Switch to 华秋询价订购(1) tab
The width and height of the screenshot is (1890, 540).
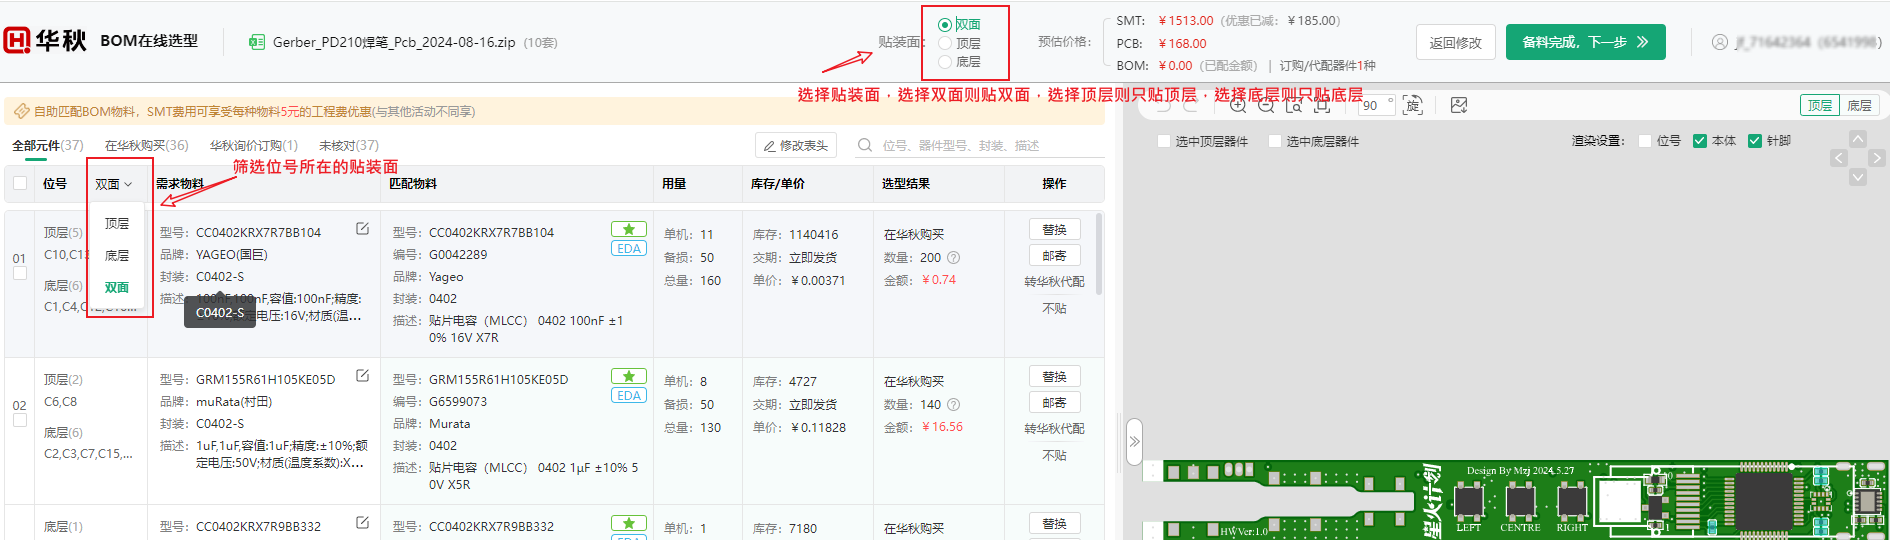pyautogui.click(x=254, y=146)
